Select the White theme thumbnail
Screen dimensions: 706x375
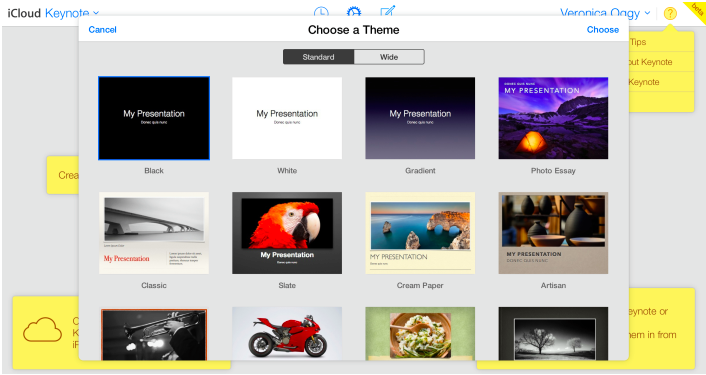pyautogui.click(x=287, y=118)
